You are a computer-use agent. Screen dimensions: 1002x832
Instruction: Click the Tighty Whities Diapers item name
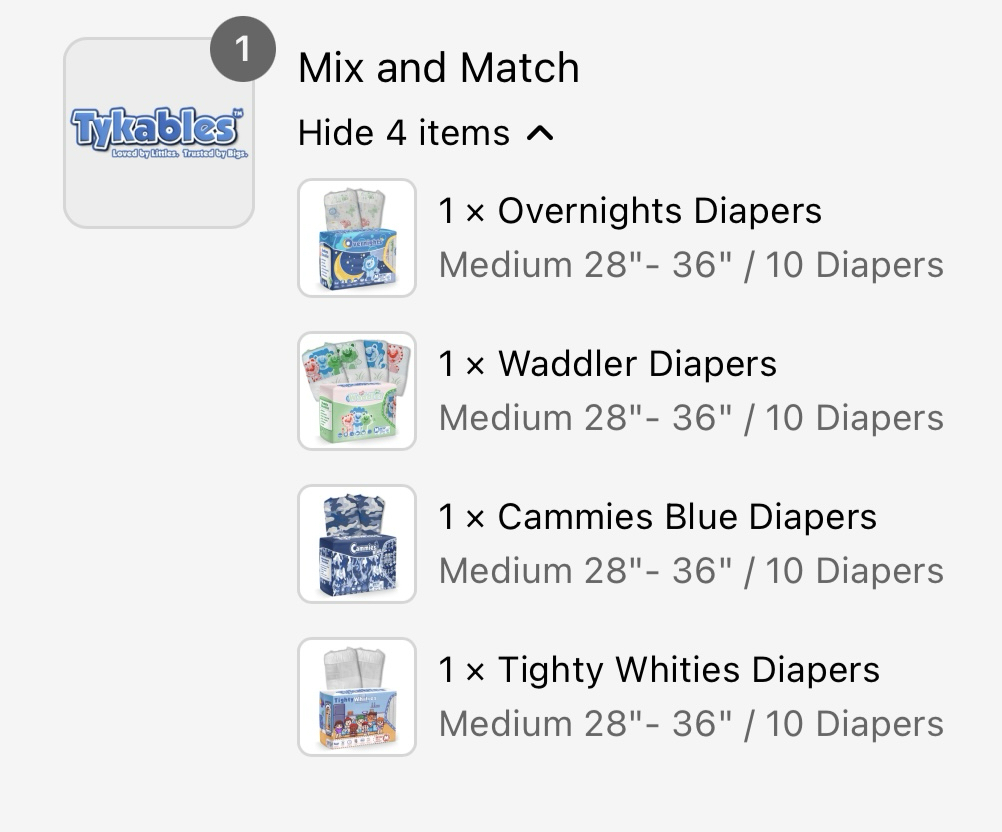click(x=689, y=670)
